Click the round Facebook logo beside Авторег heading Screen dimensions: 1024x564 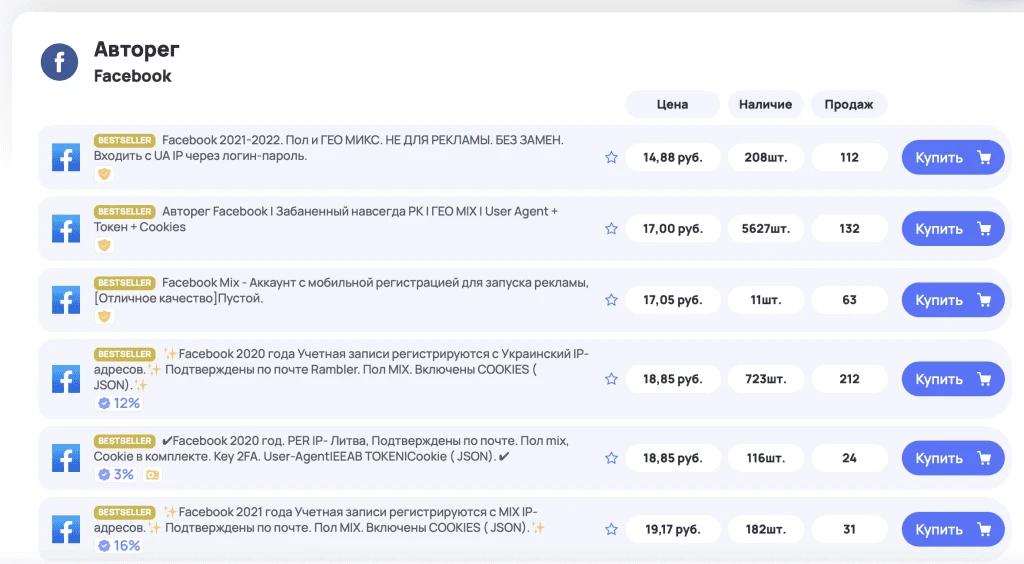(x=59, y=62)
